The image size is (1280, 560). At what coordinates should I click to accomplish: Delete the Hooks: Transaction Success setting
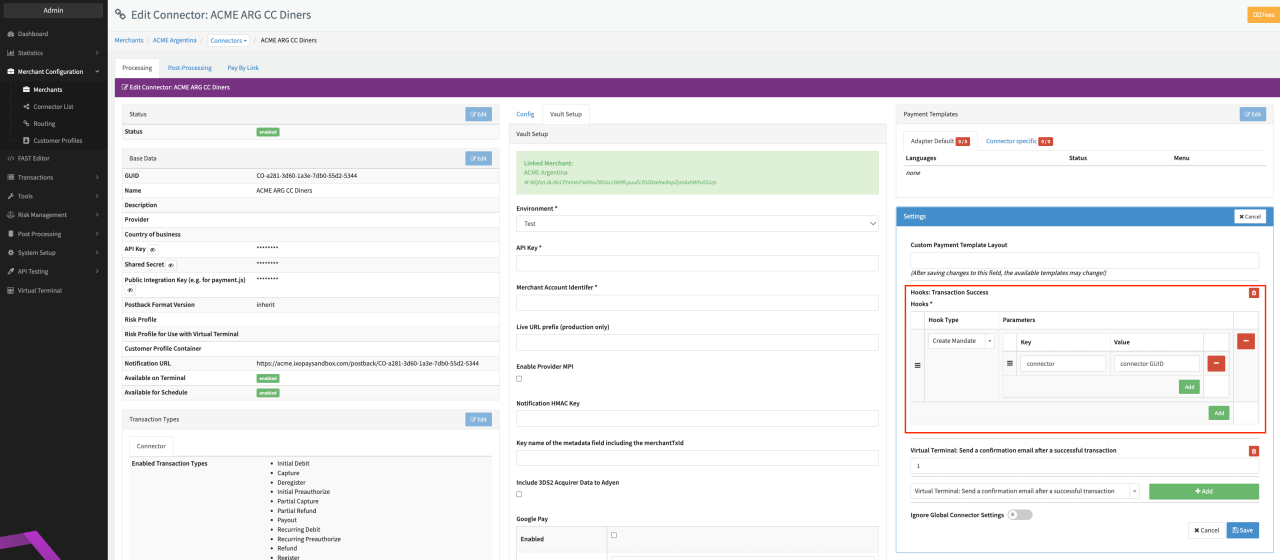(x=1254, y=293)
